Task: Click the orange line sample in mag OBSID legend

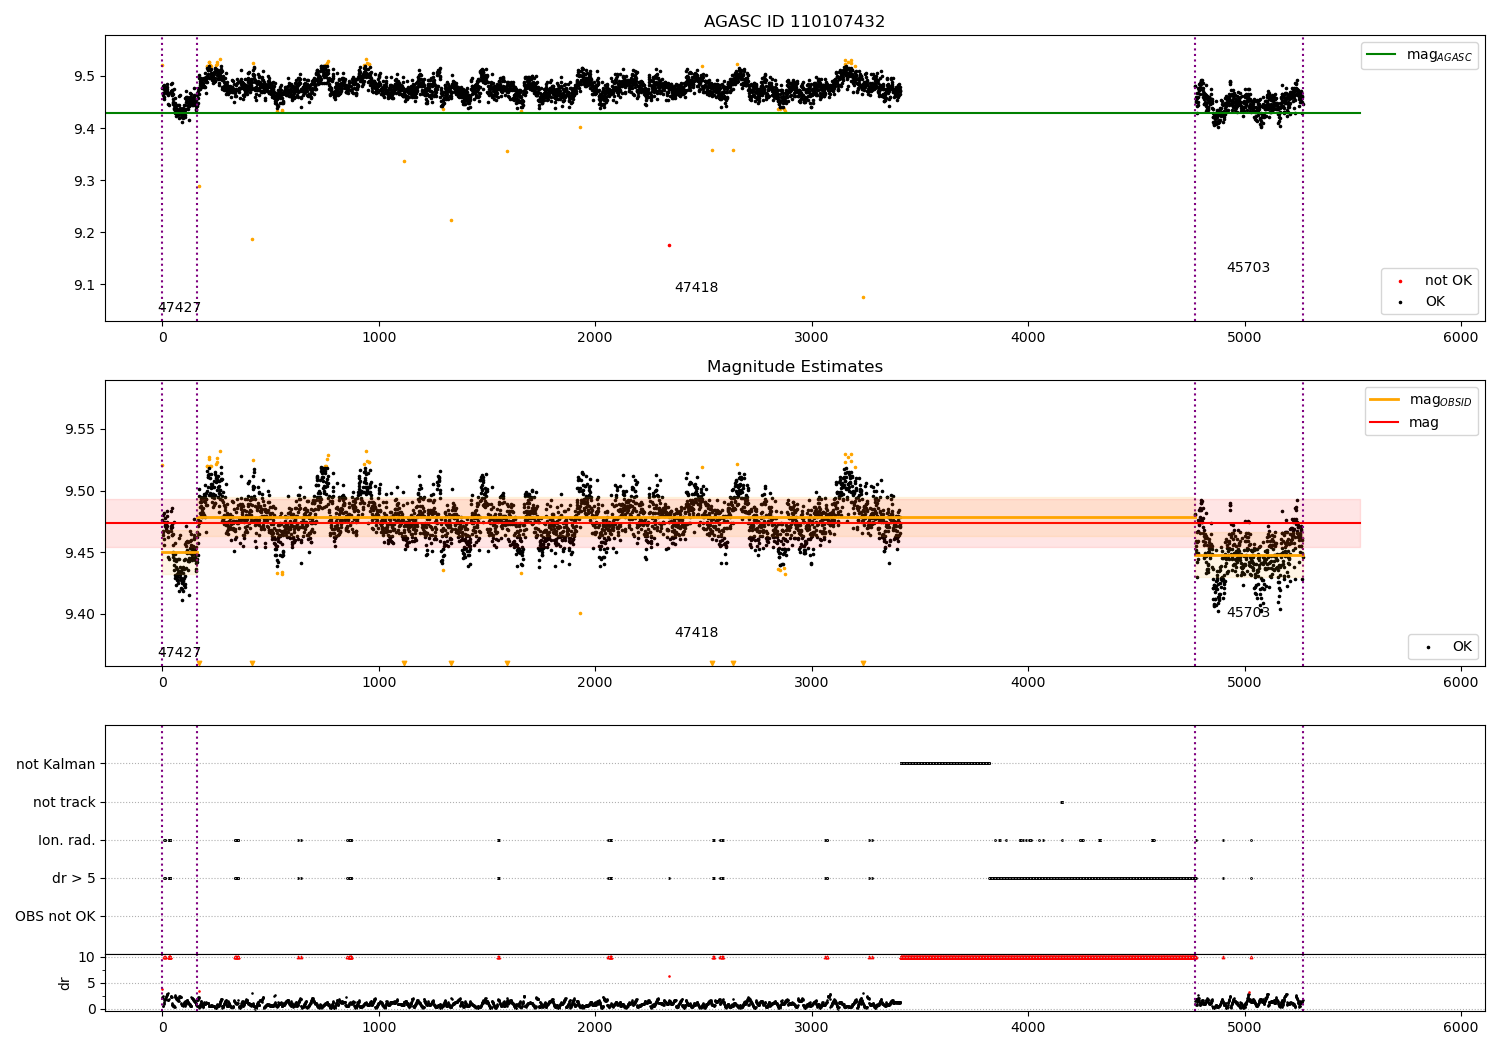Action: click(1385, 400)
